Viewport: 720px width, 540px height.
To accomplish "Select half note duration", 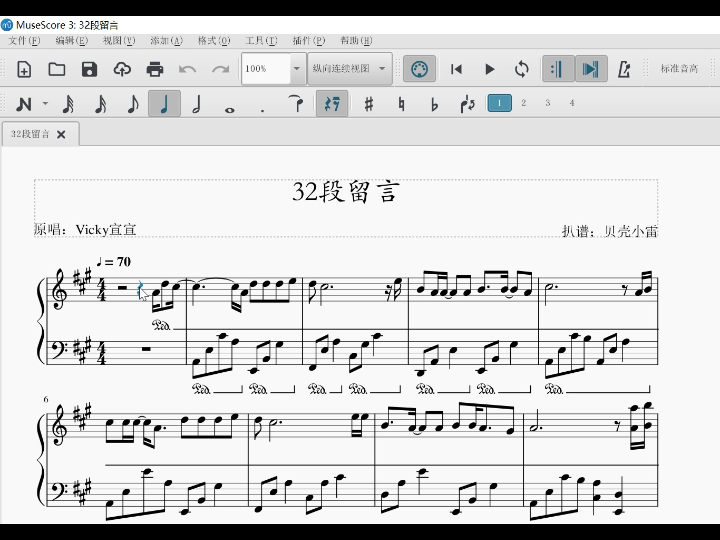I will tap(197, 104).
